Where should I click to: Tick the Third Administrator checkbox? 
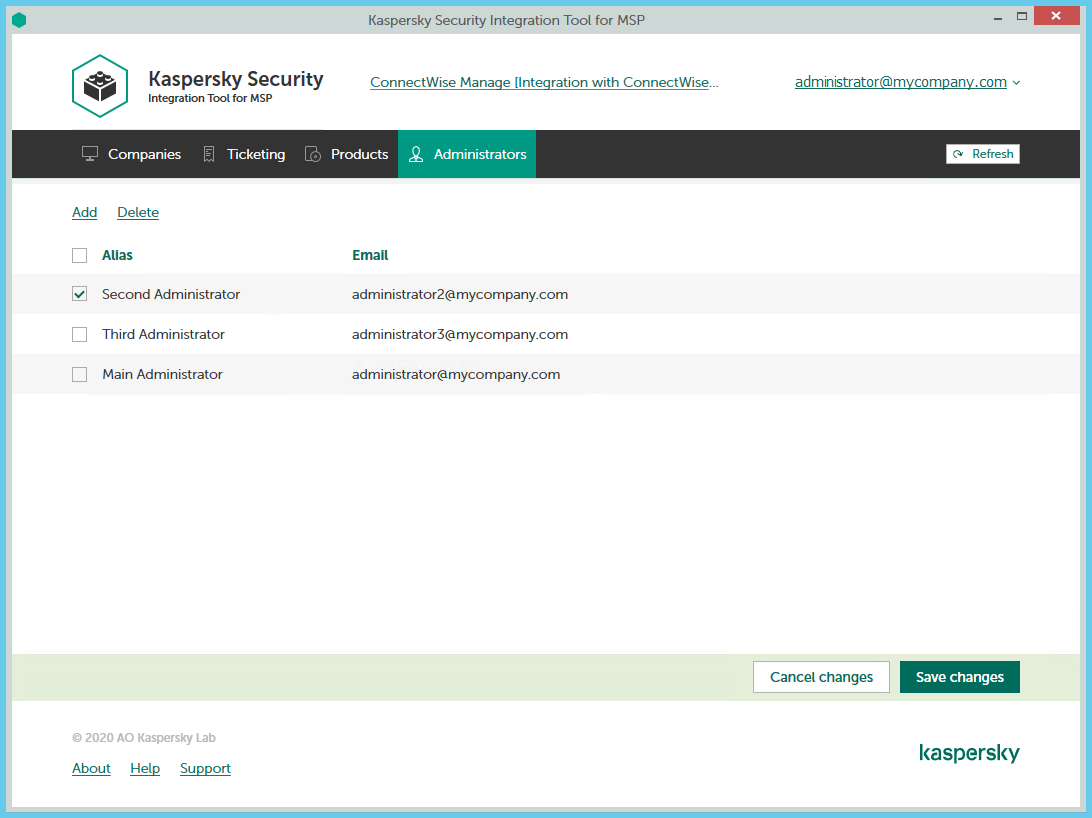tap(80, 335)
